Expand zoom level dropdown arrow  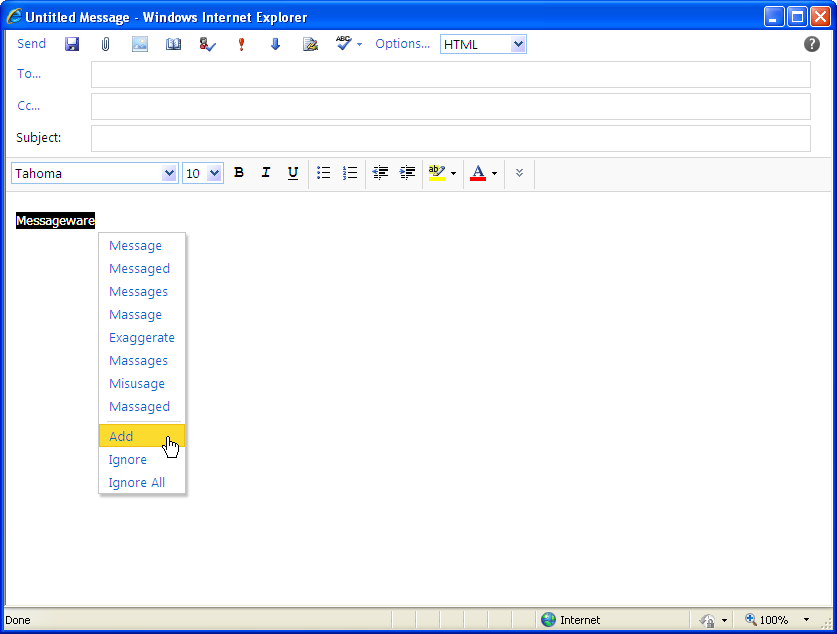tap(806, 620)
